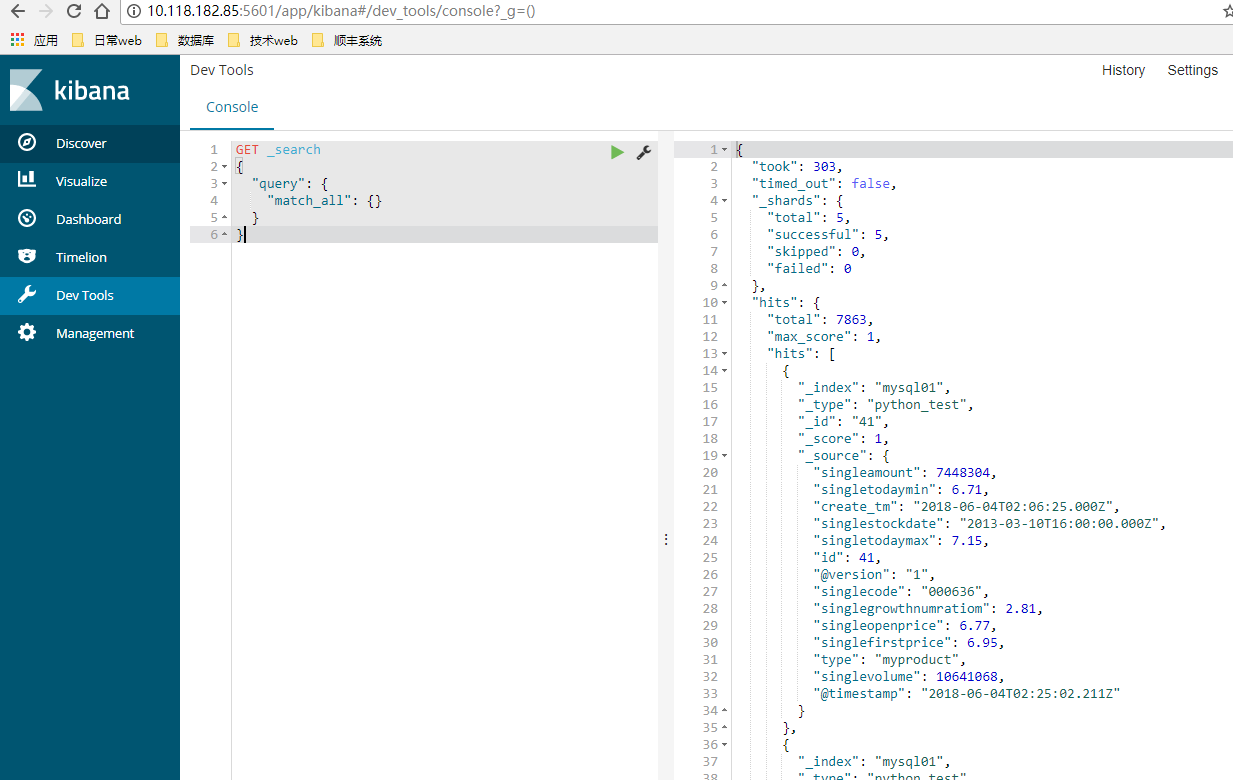Open Dashboard gauge icon

click(x=27, y=218)
